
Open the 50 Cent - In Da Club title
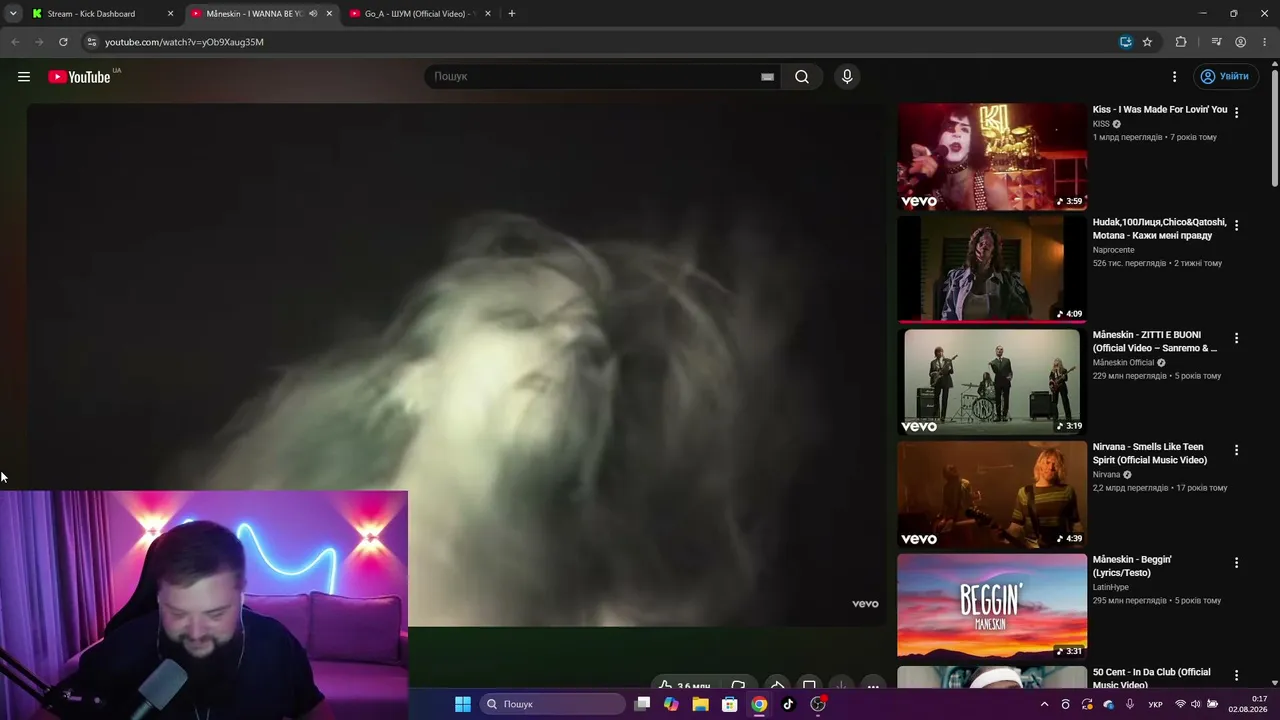[x=1152, y=678]
